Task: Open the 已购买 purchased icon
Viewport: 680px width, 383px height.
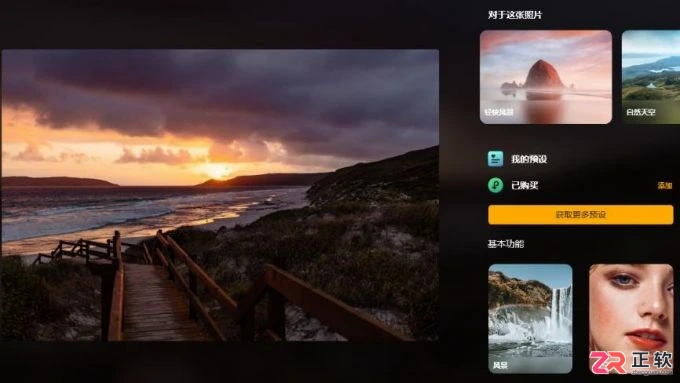Action: click(495, 185)
